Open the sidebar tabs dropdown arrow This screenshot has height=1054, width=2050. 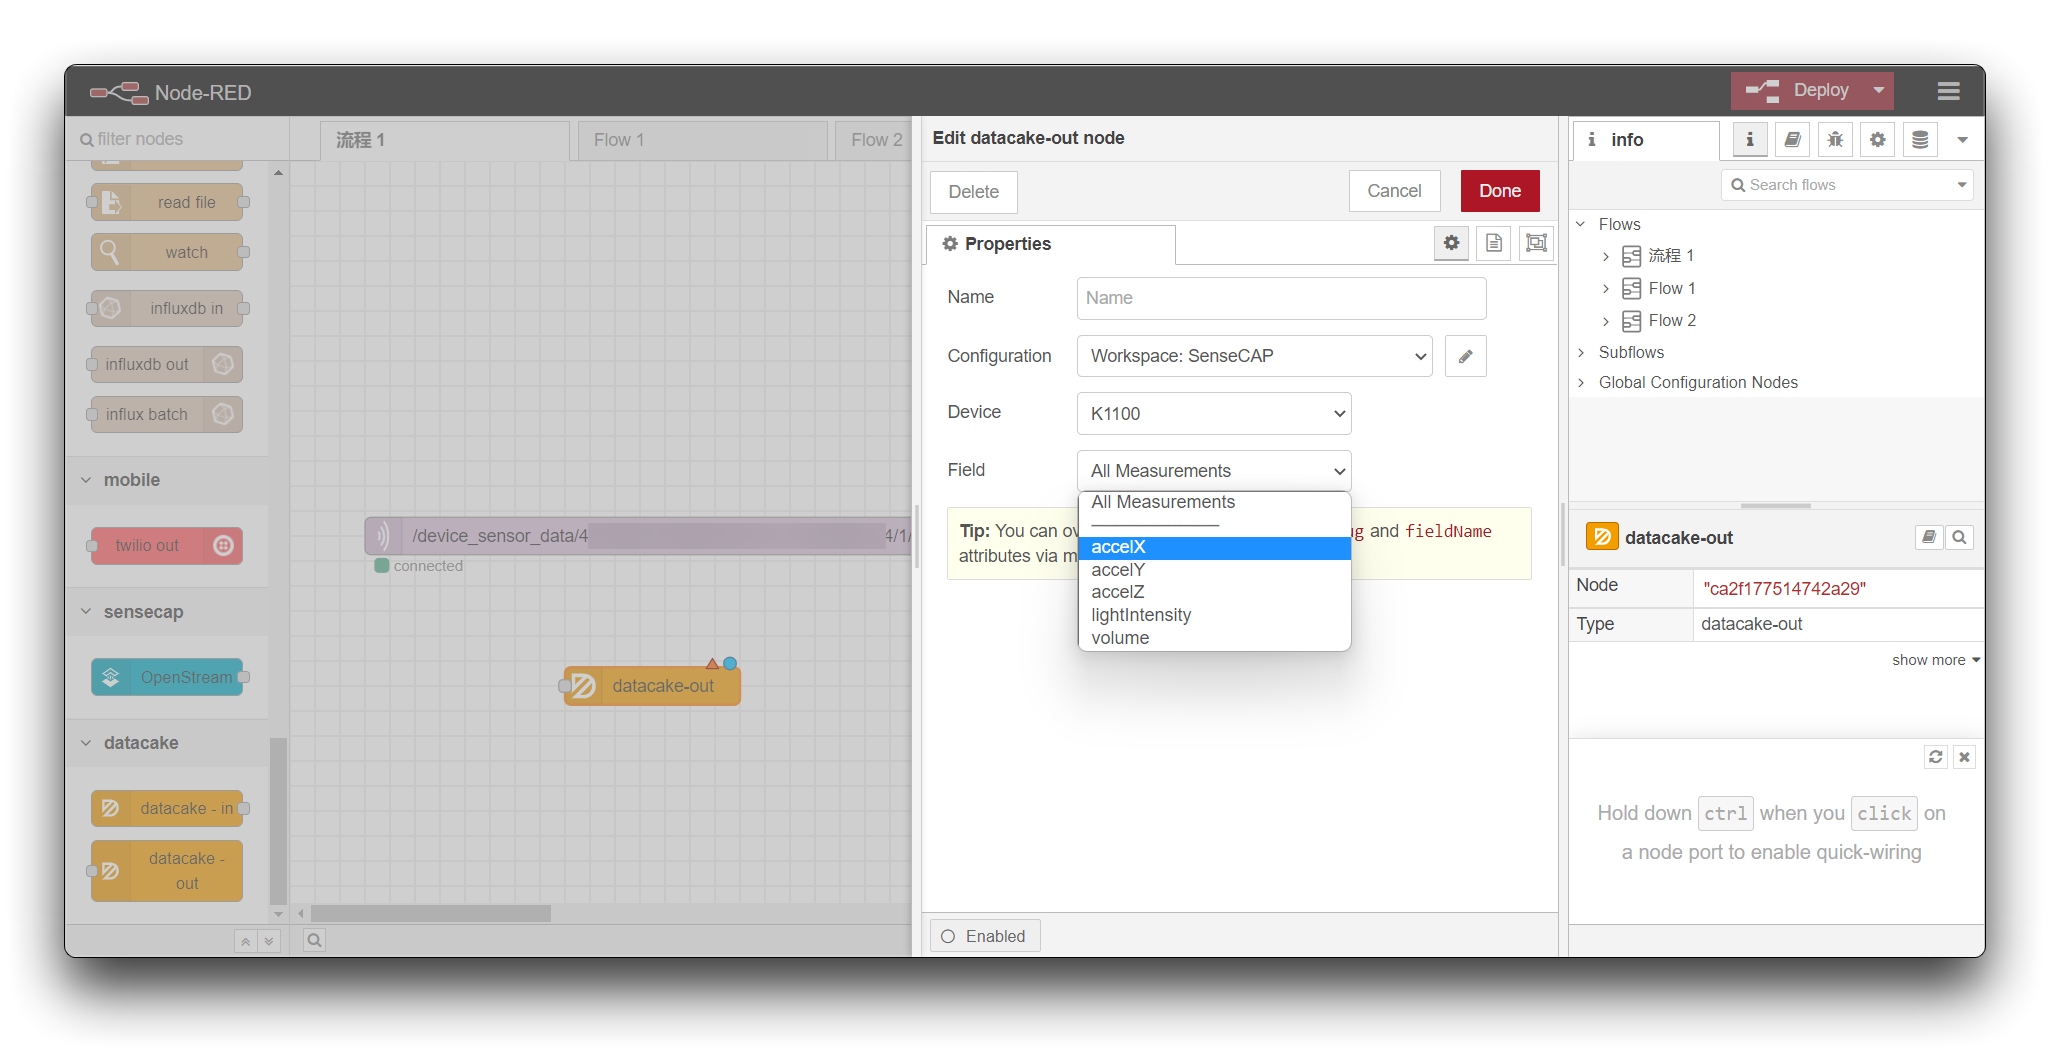pyautogui.click(x=1963, y=140)
